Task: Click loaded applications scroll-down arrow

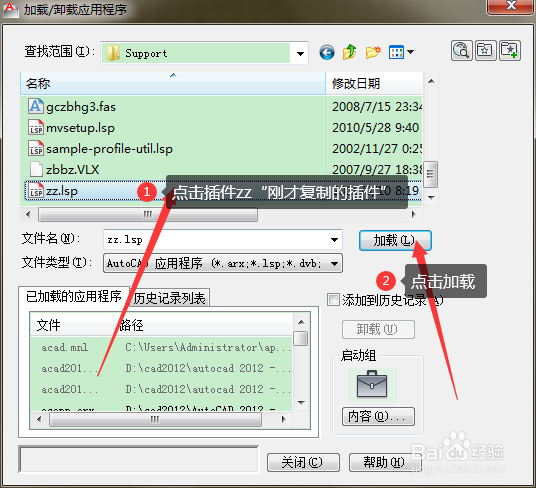Action: (x=301, y=403)
